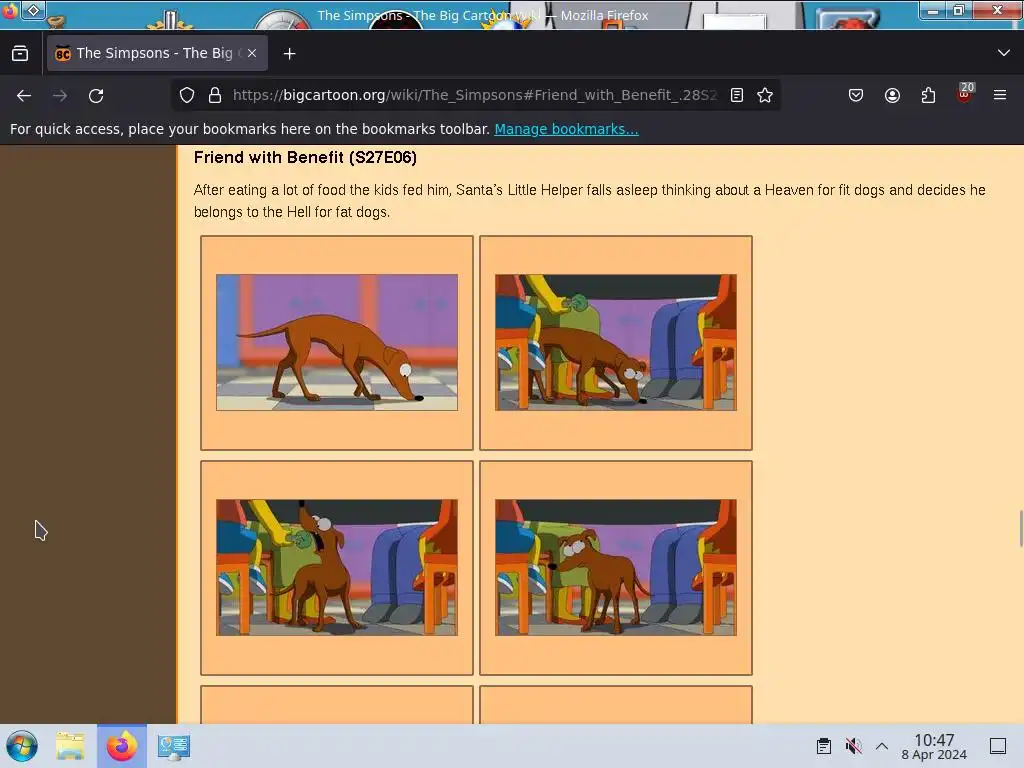
Task: Click the forward navigation arrow
Action: [x=60, y=96]
